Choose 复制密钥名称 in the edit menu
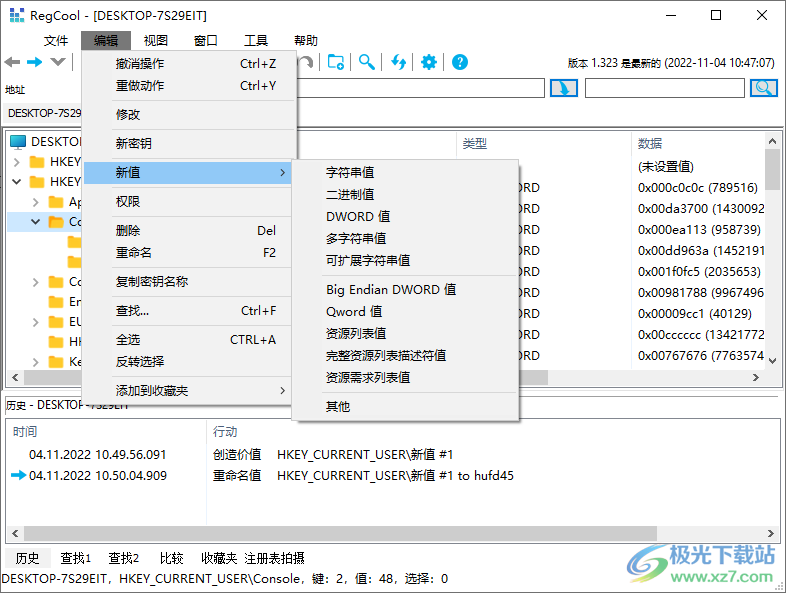This screenshot has height=593, width=786. 188,282
